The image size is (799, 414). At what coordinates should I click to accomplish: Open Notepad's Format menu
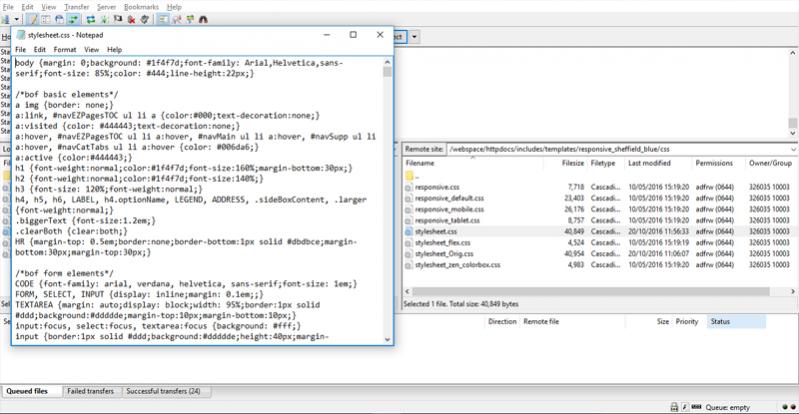coord(65,49)
